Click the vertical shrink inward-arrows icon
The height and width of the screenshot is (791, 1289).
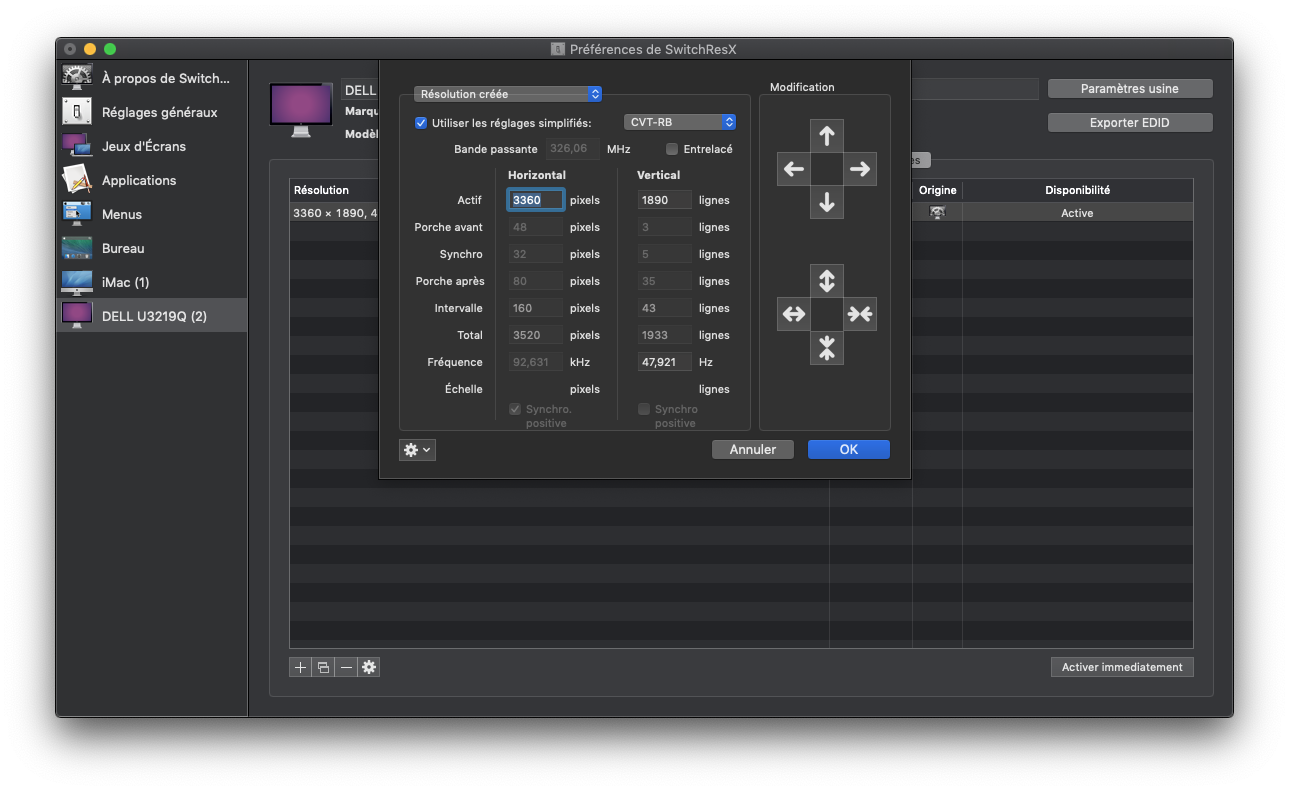(x=826, y=348)
